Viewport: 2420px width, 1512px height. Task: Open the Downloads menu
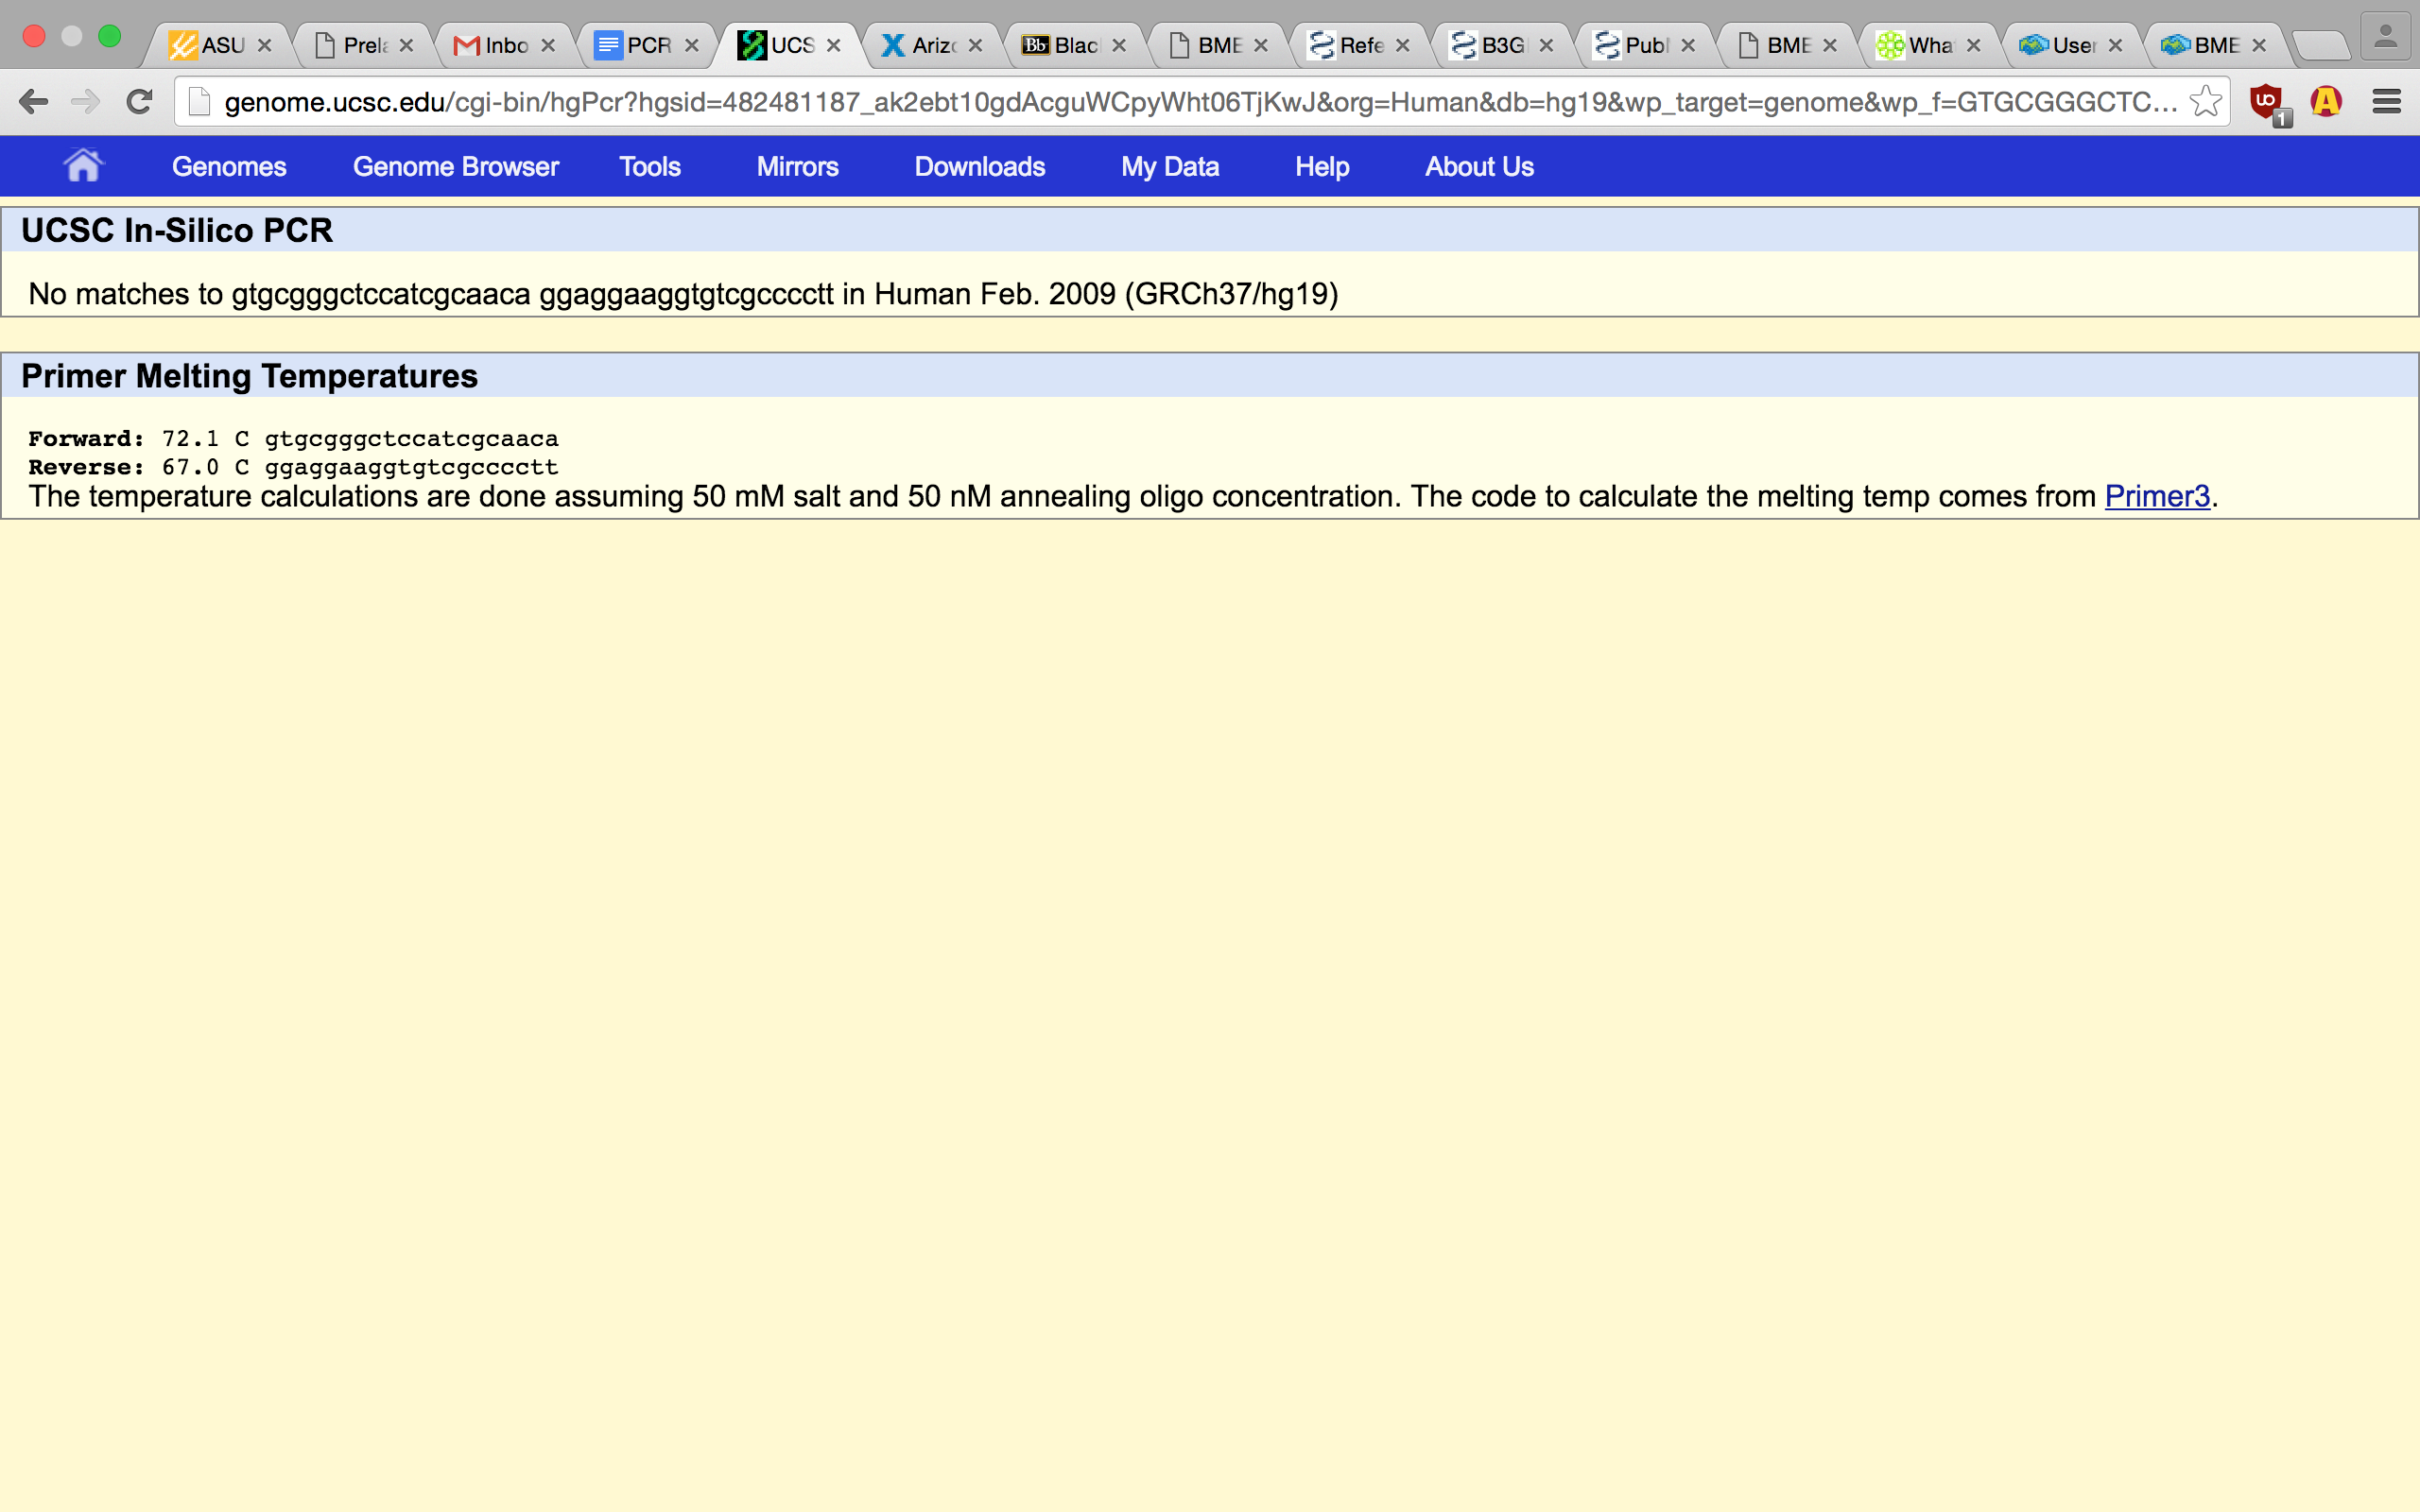979,166
